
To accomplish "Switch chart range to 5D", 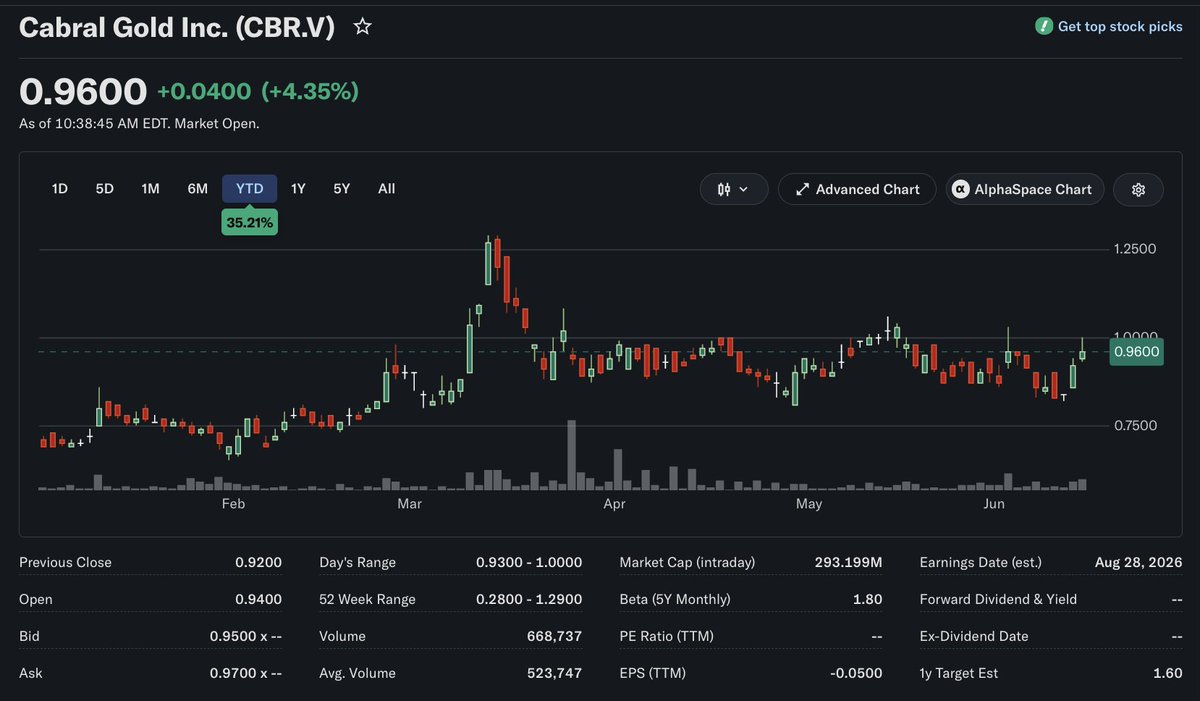I will pyautogui.click(x=105, y=188).
